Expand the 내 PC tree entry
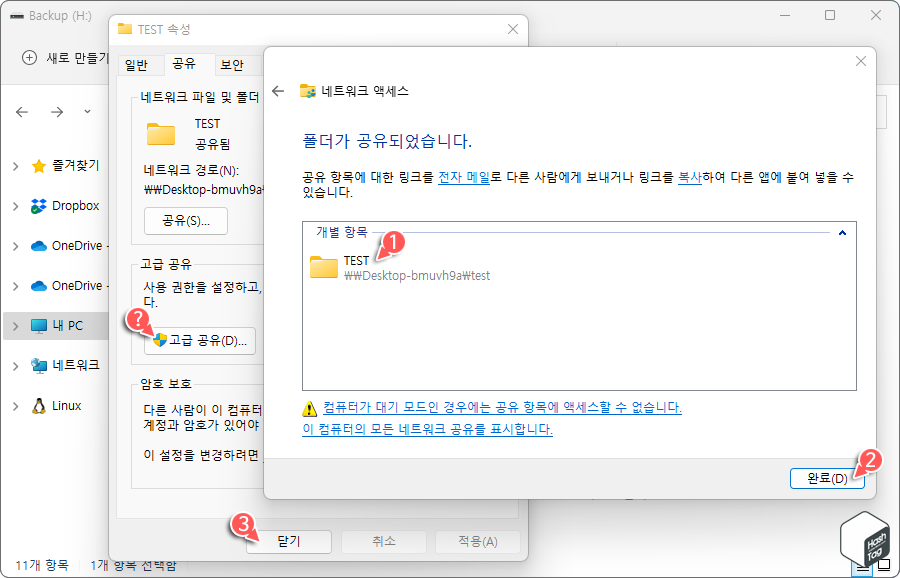 (x=17, y=325)
